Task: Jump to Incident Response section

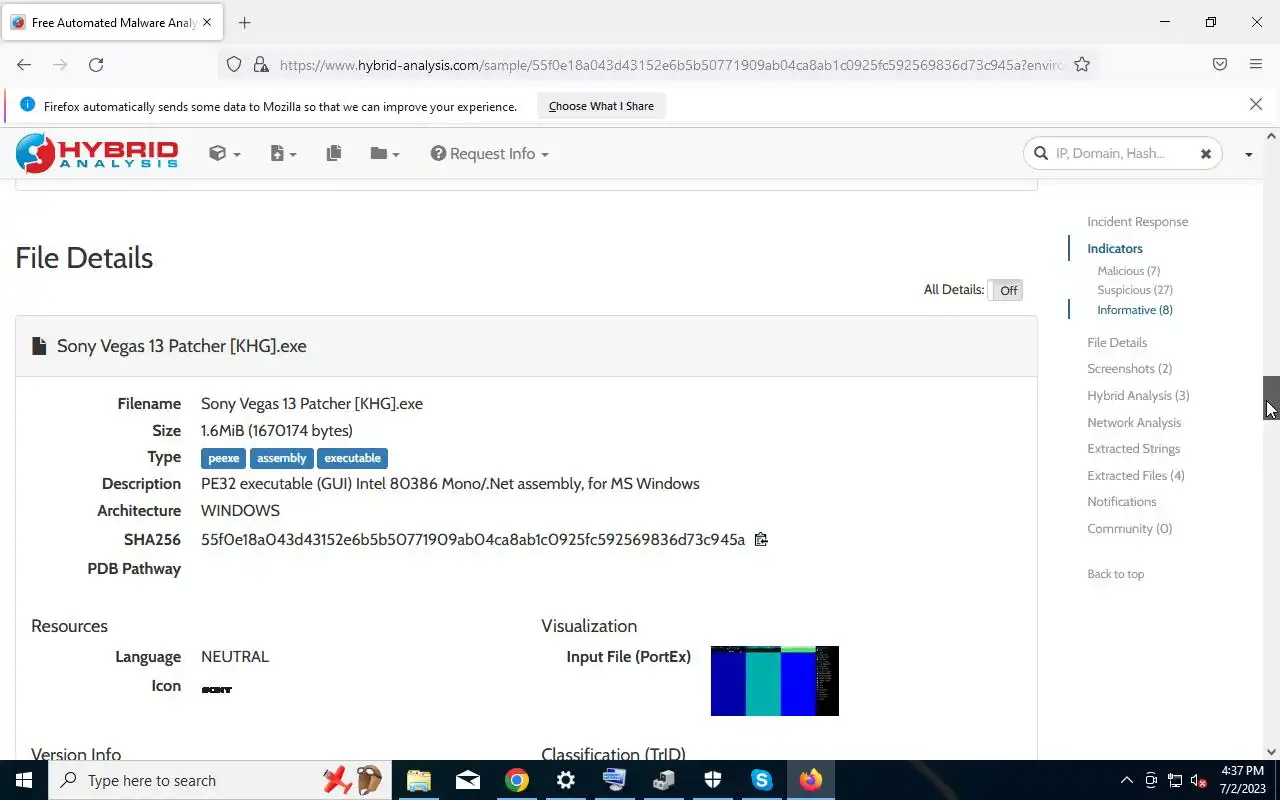Action: (1138, 222)
